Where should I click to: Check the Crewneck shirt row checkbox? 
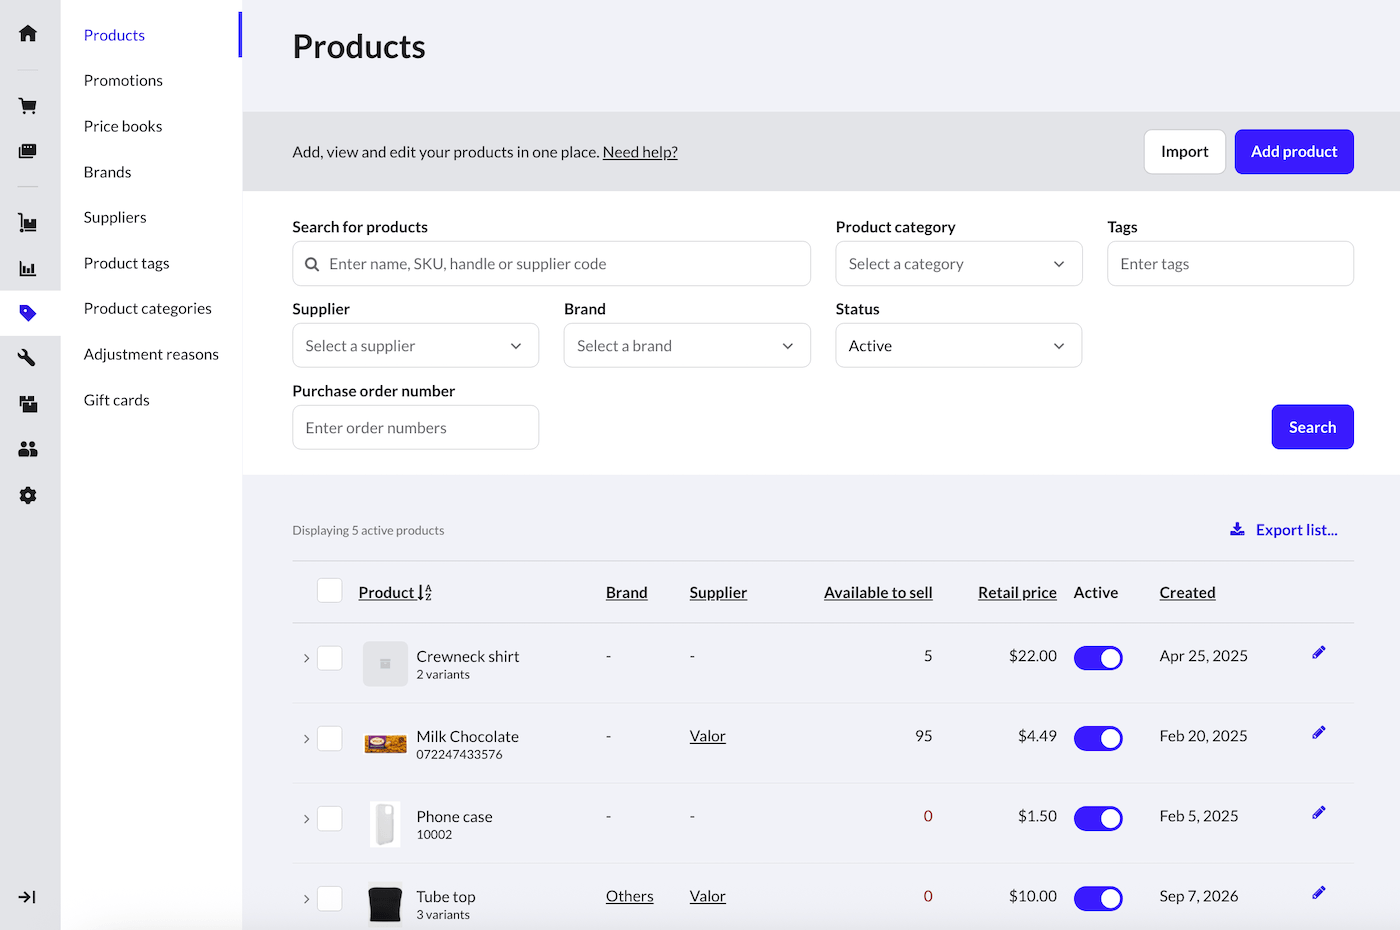(x=330, y=658)
